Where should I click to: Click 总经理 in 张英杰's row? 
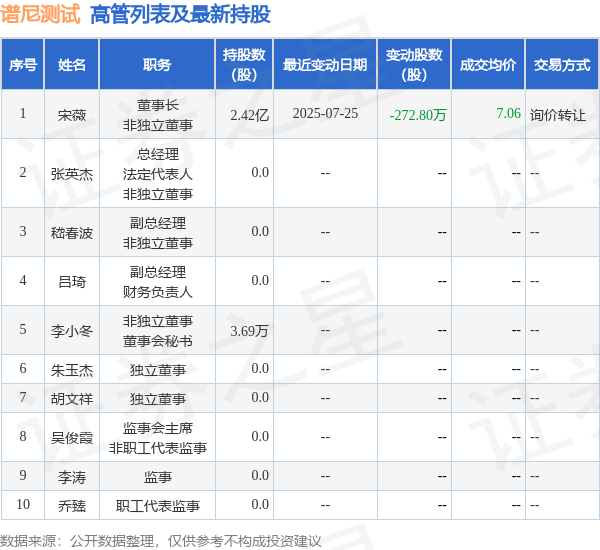(x=158, y=154)
